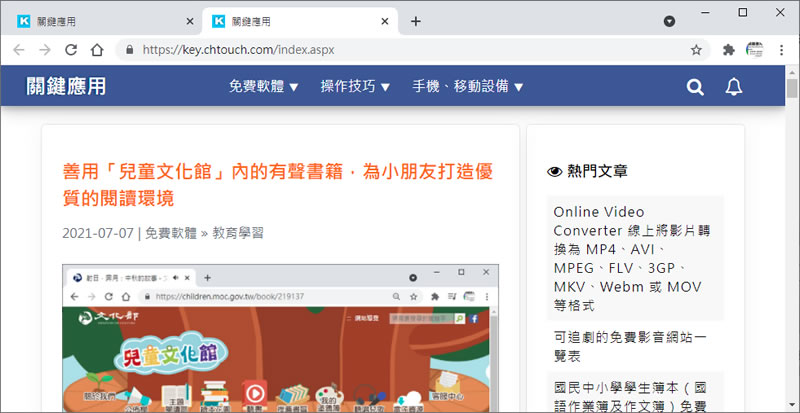Go back to the previous page
The image size is (800, 413).
coord(19,50)
